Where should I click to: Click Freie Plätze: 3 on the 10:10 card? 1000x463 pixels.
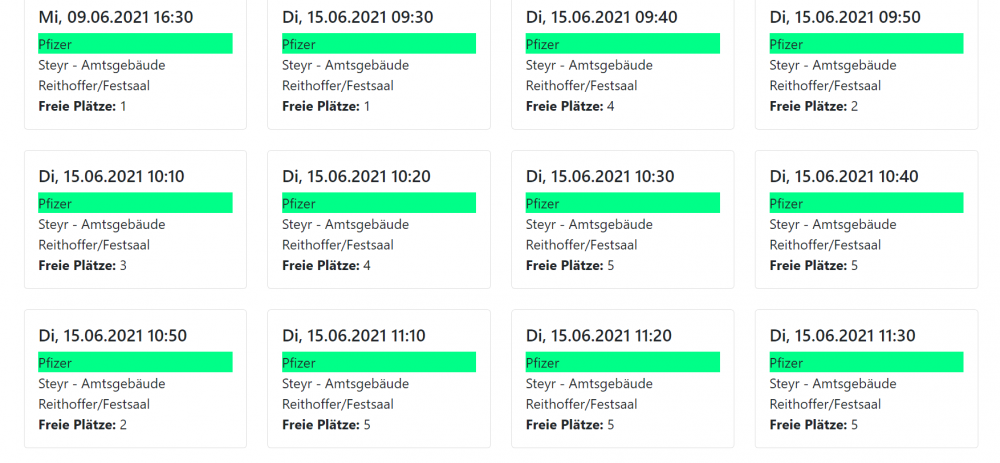point(82,265)
